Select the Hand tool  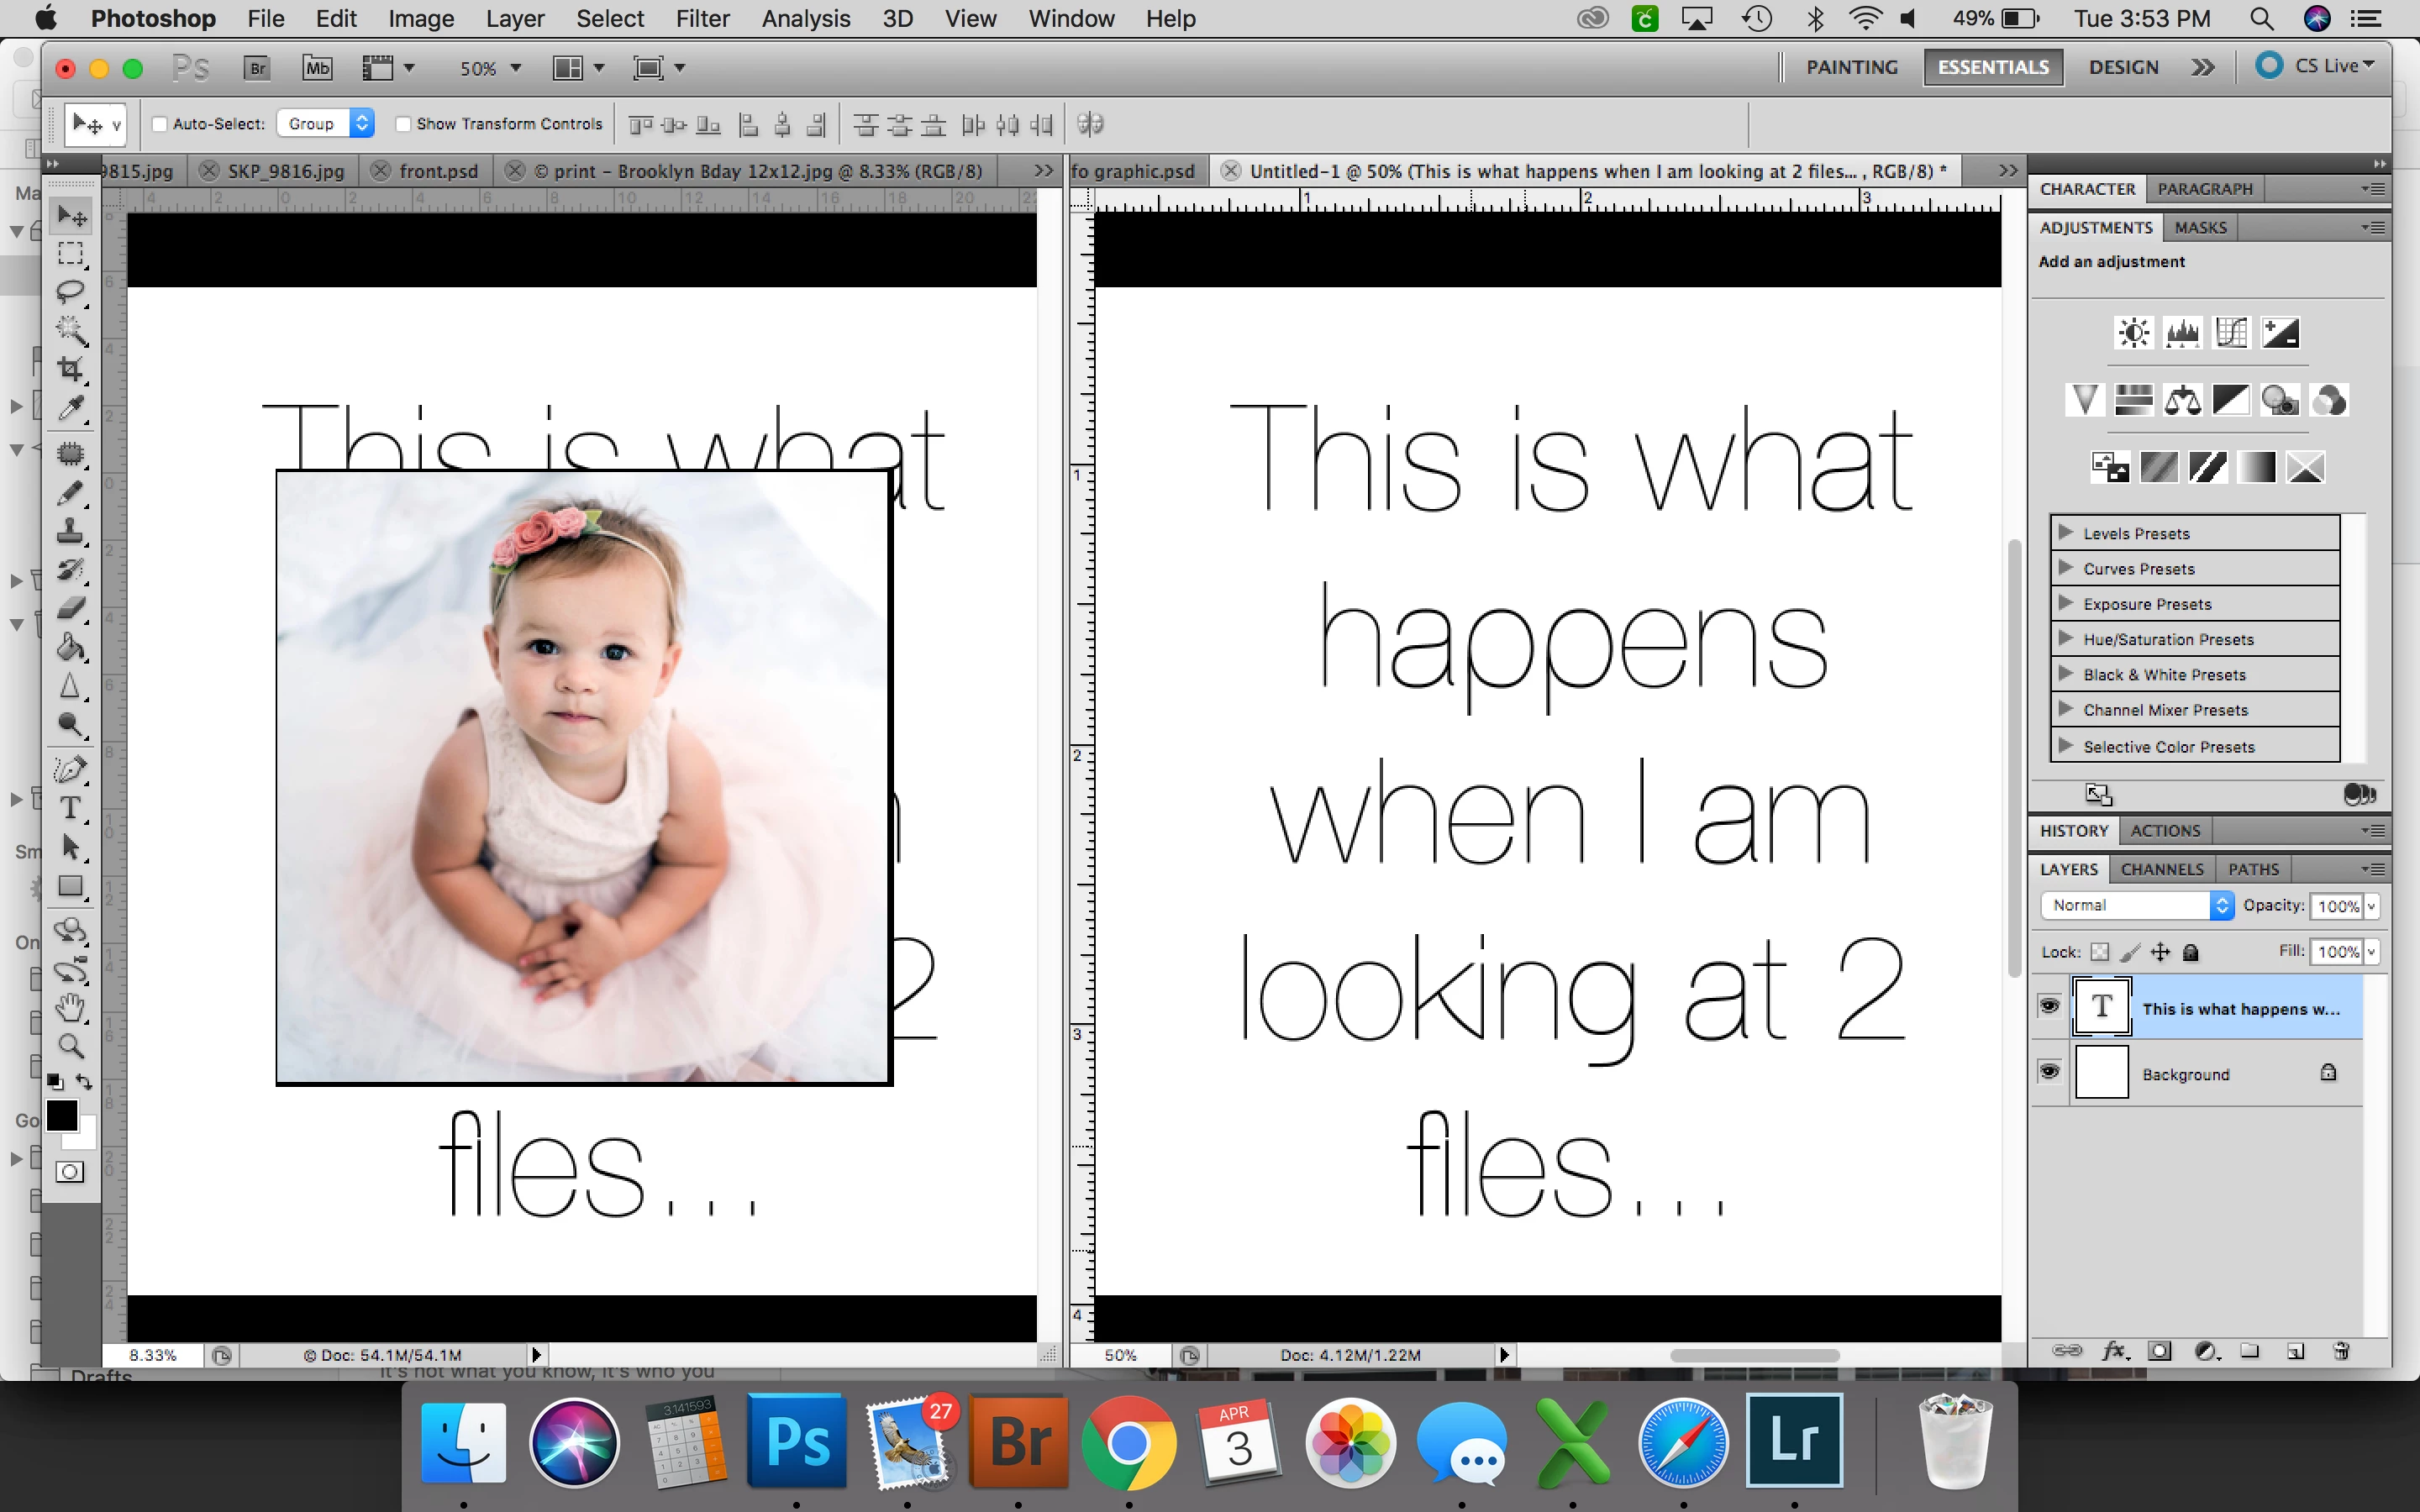[70, 1007]
